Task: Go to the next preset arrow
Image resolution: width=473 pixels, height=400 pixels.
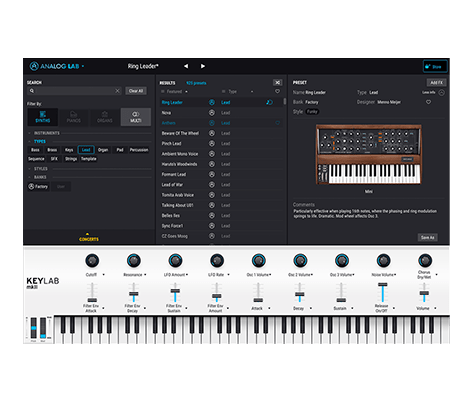Action: (x=203, y=66)
